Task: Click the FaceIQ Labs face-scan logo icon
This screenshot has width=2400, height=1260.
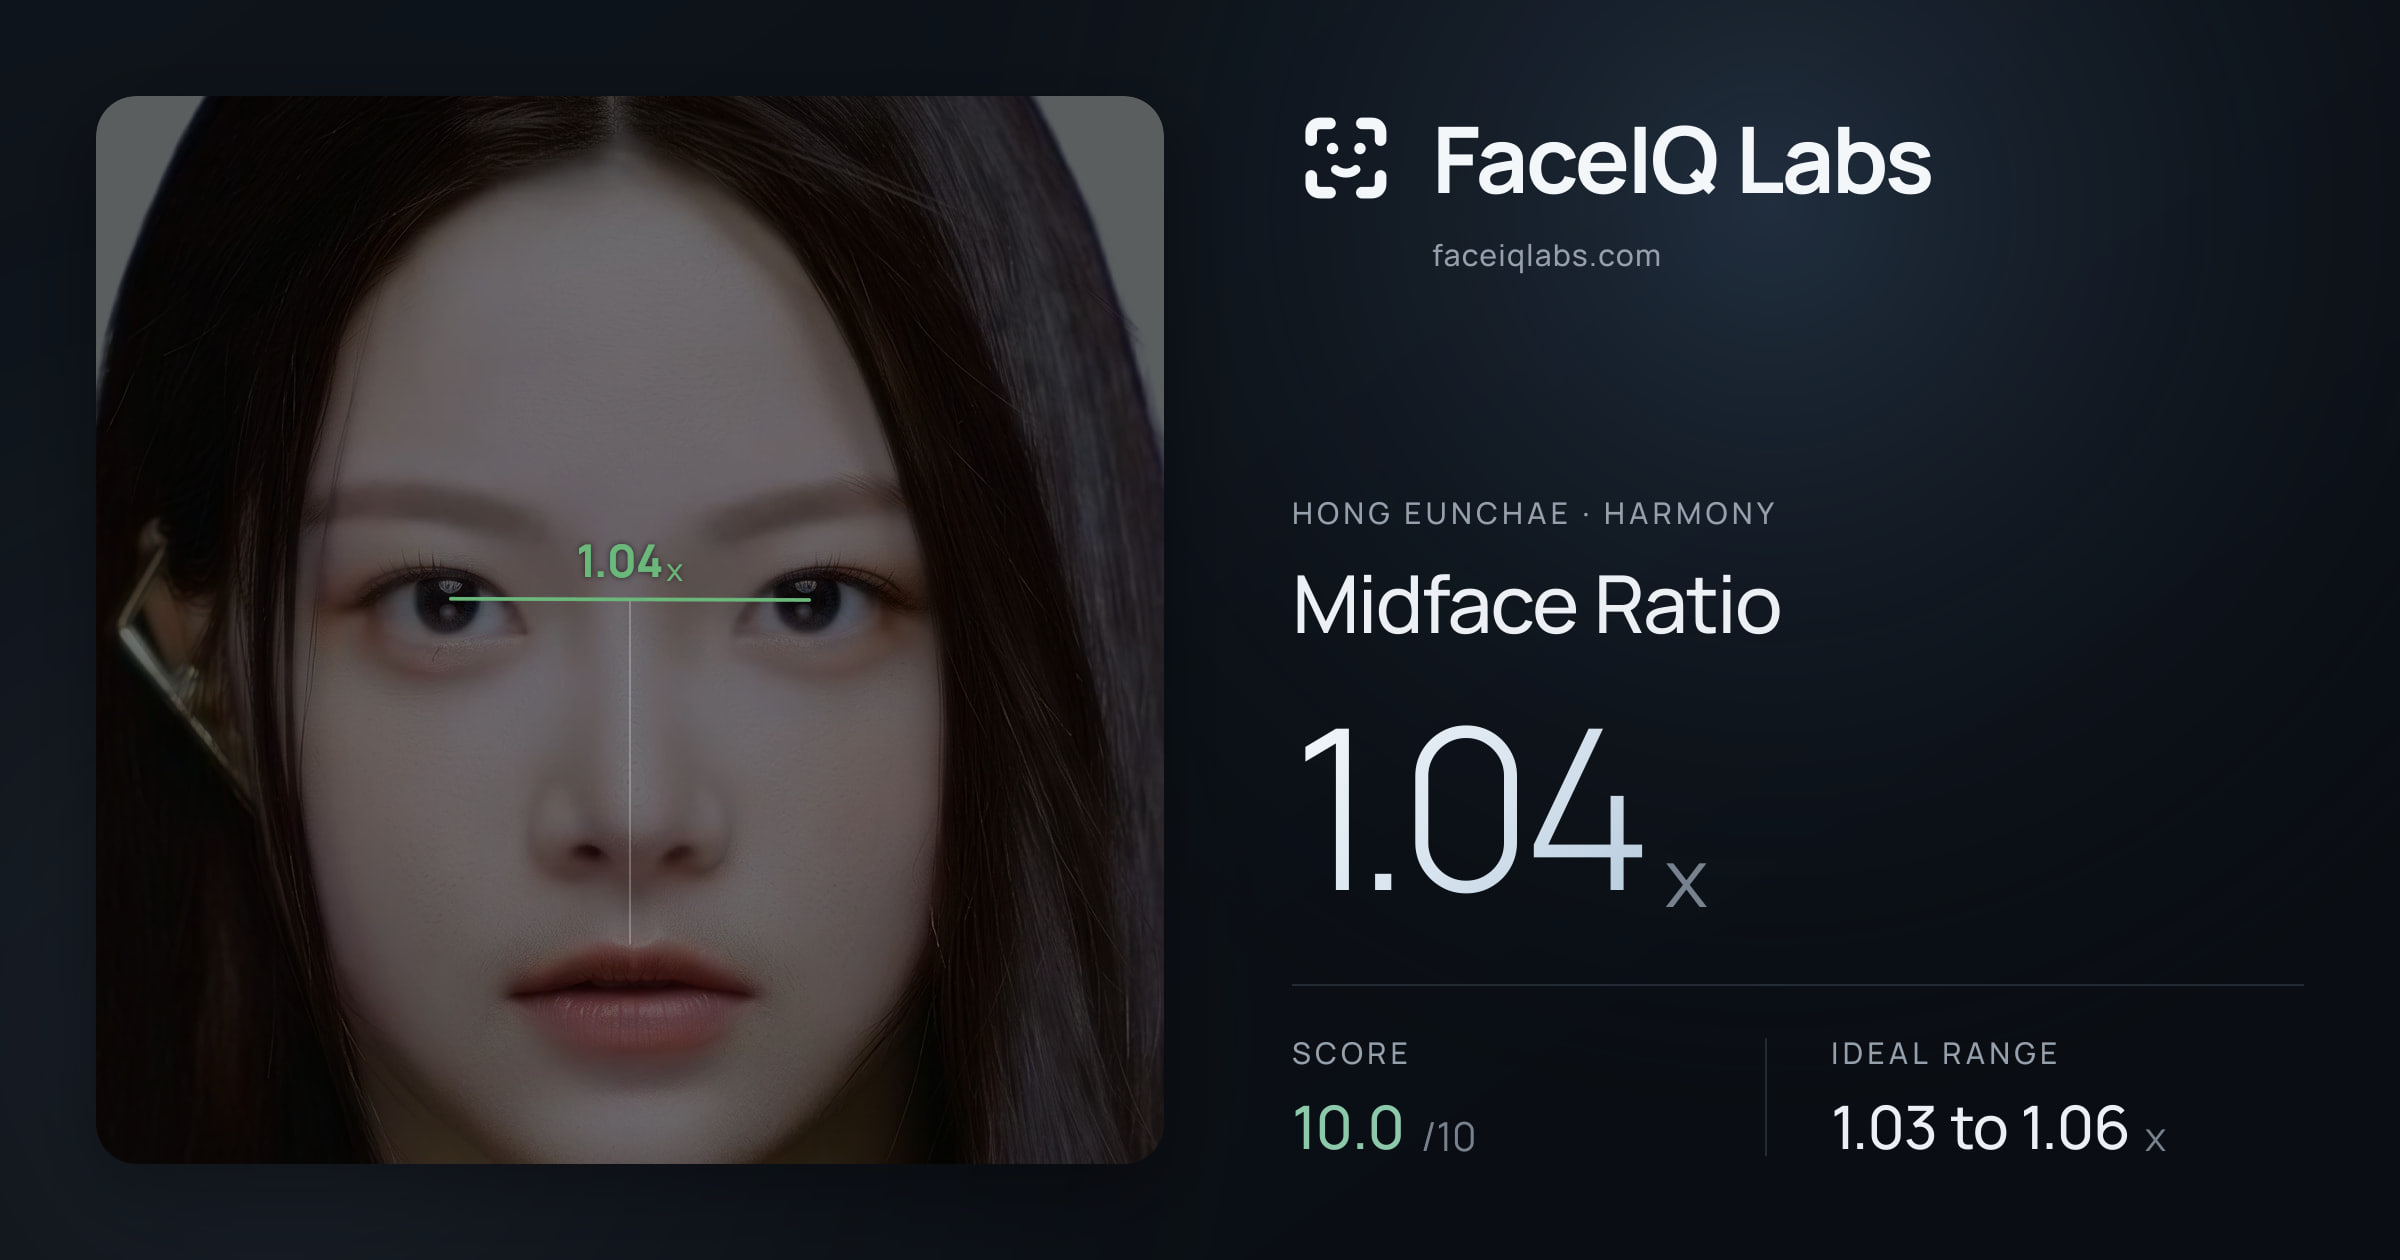Action: tap(1345, 158)
